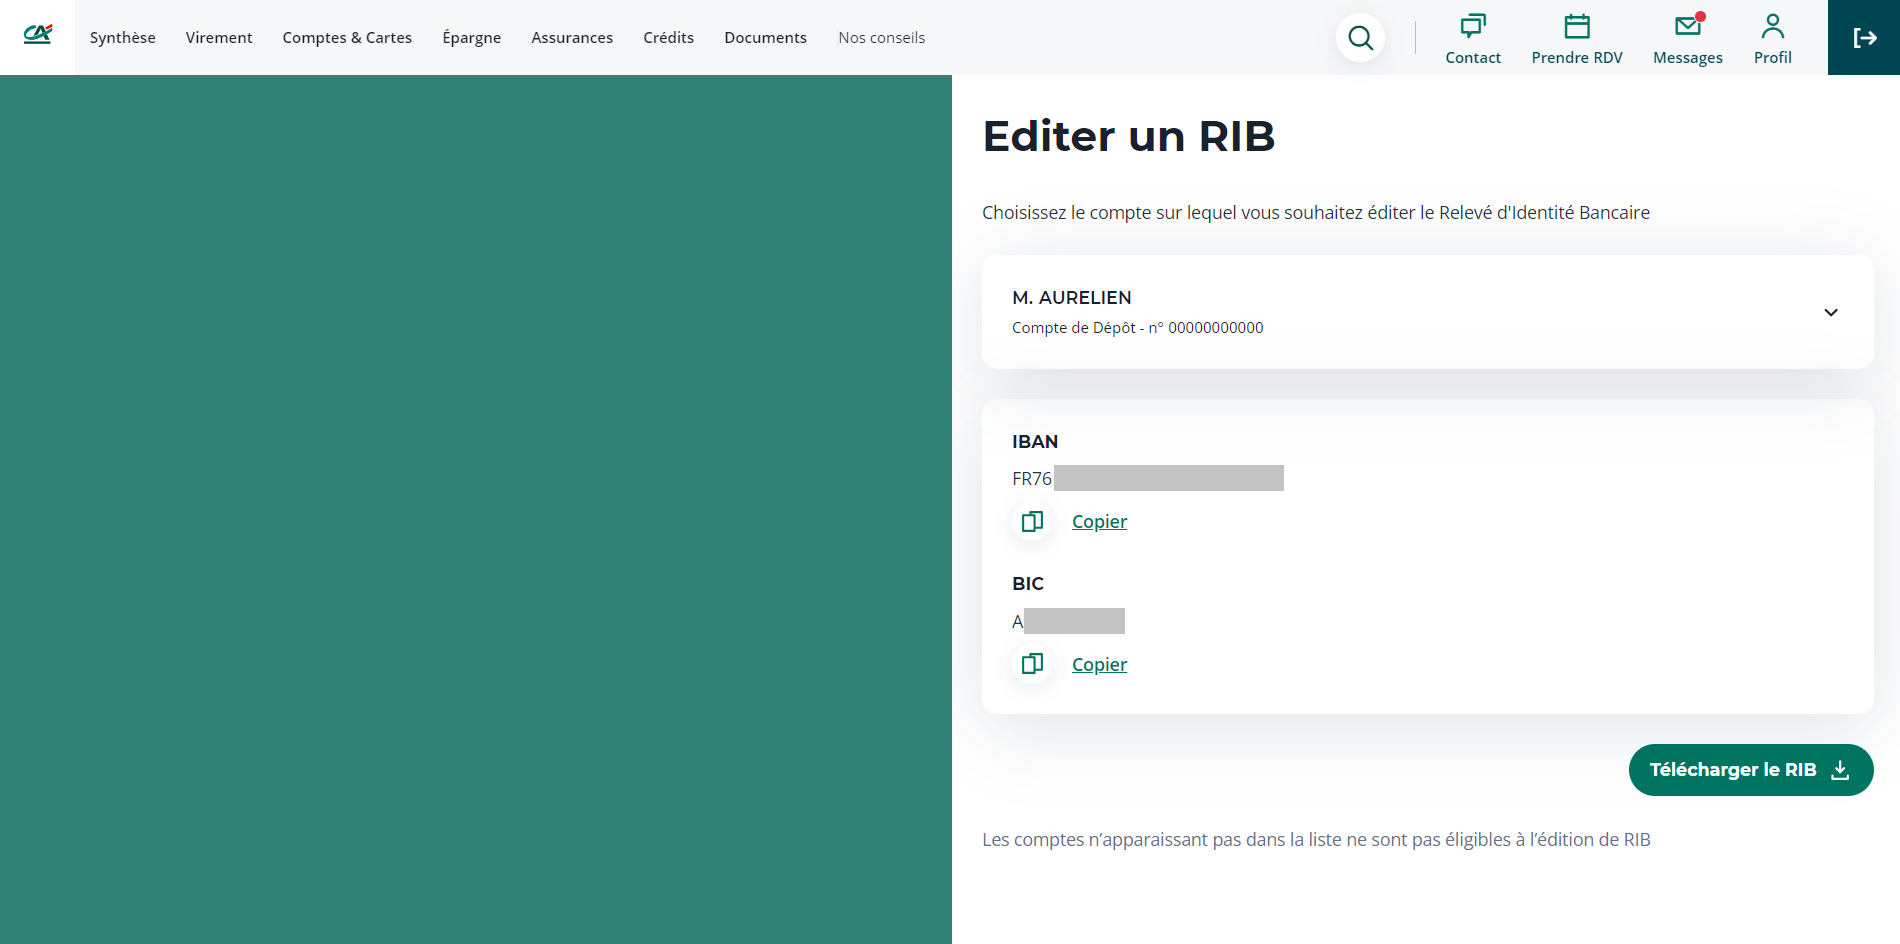Click the Crédit Agricole logo icon
Screen dimensions: 1900x944
[x=37, y=35]
